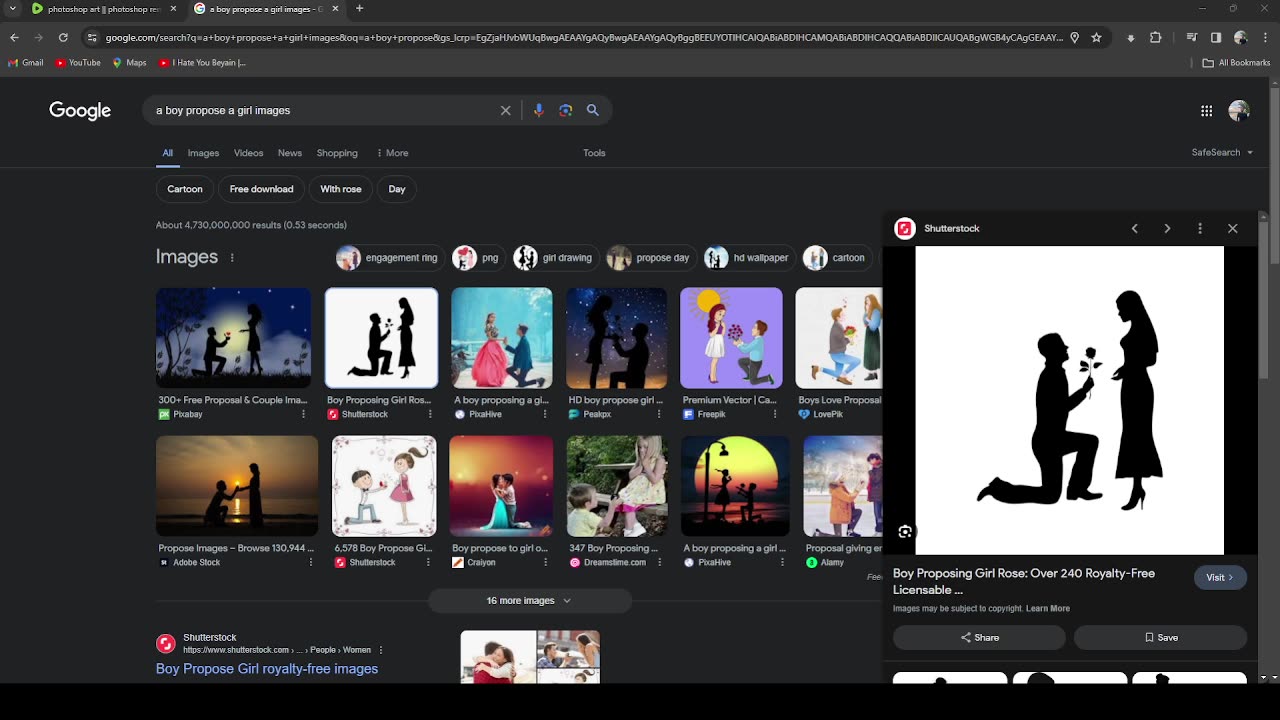Apply the Cartoon filter chip

185,189
